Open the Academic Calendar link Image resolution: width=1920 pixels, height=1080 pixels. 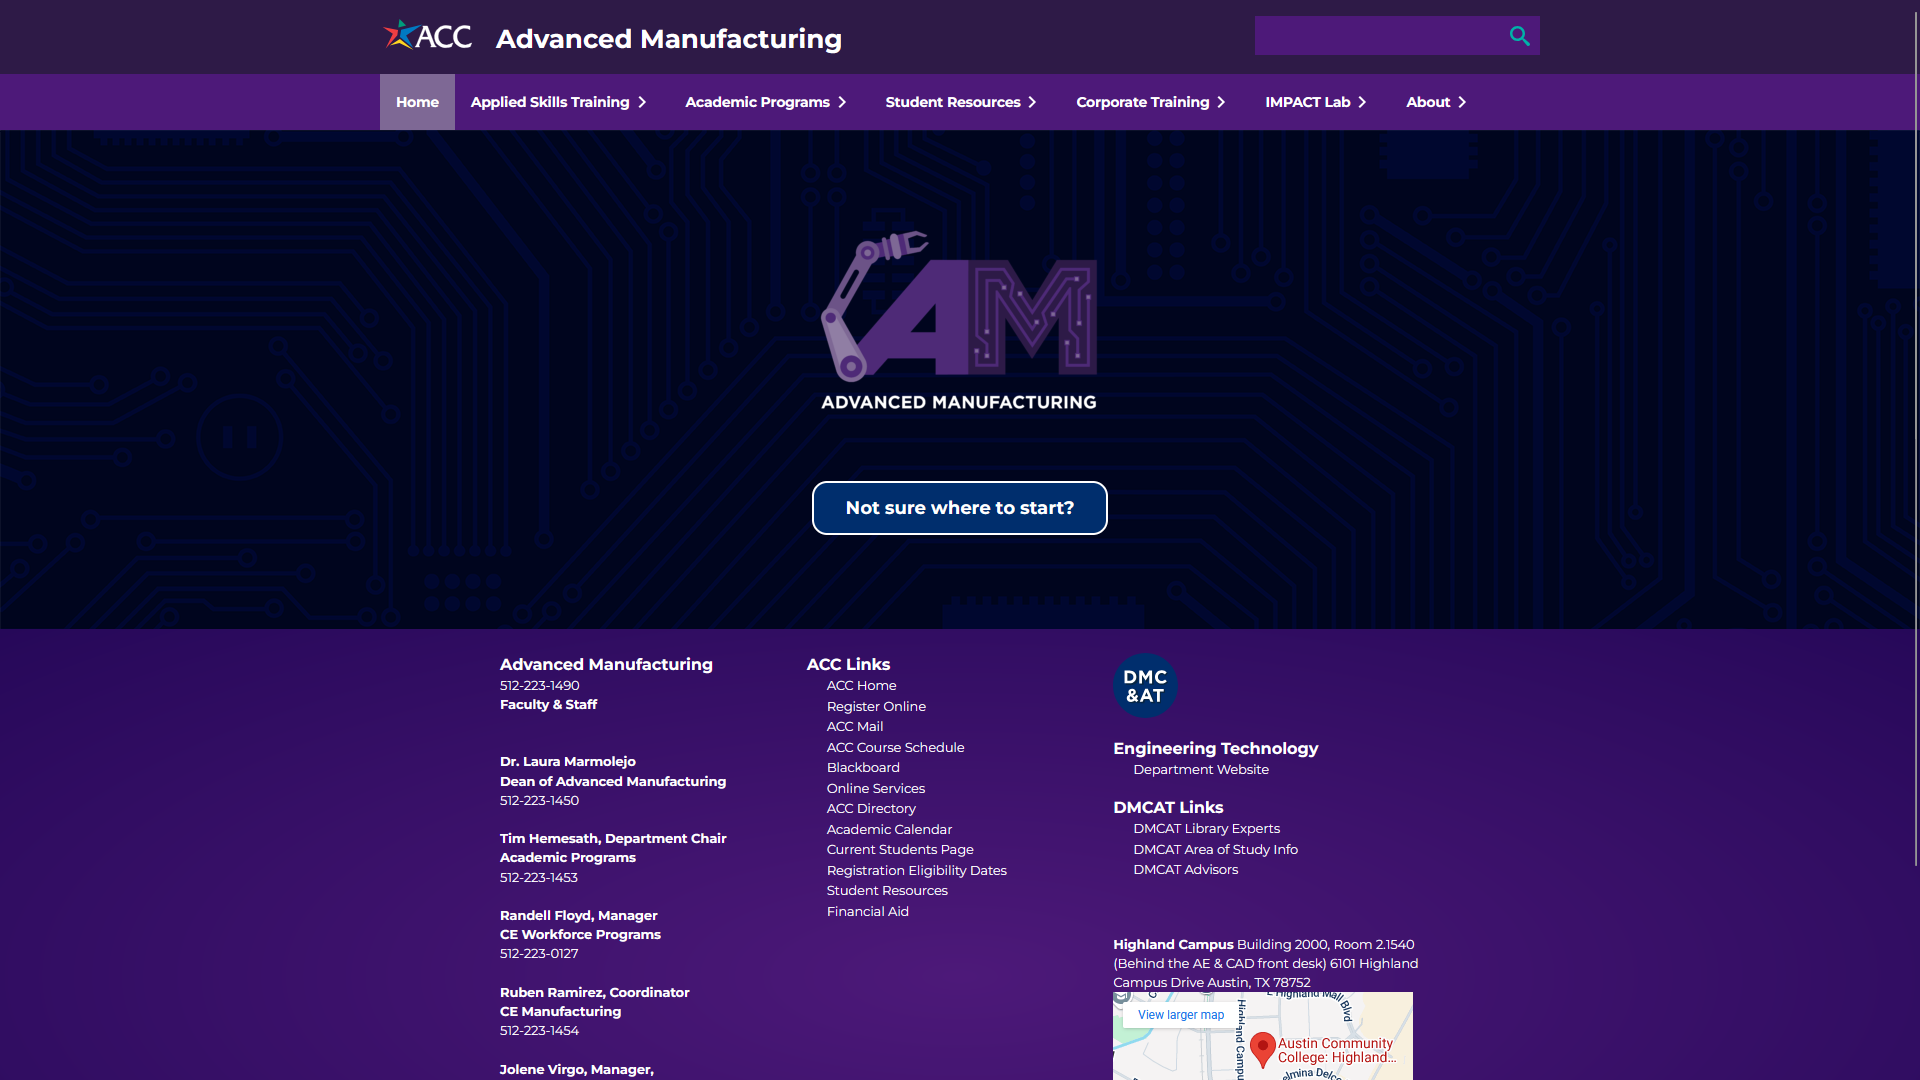889,830
